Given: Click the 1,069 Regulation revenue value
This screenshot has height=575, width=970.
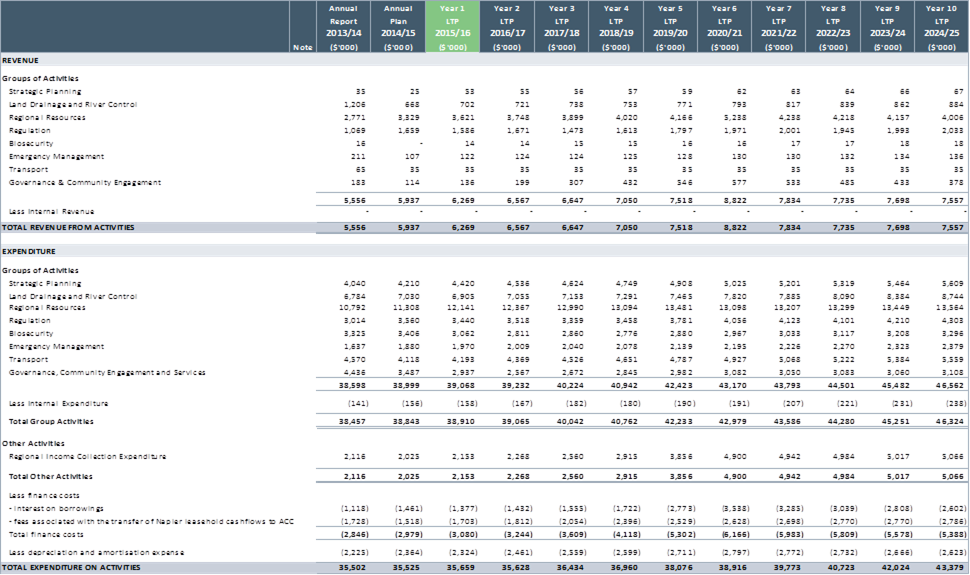Looking at the screenshot, I should pos(356,131).
